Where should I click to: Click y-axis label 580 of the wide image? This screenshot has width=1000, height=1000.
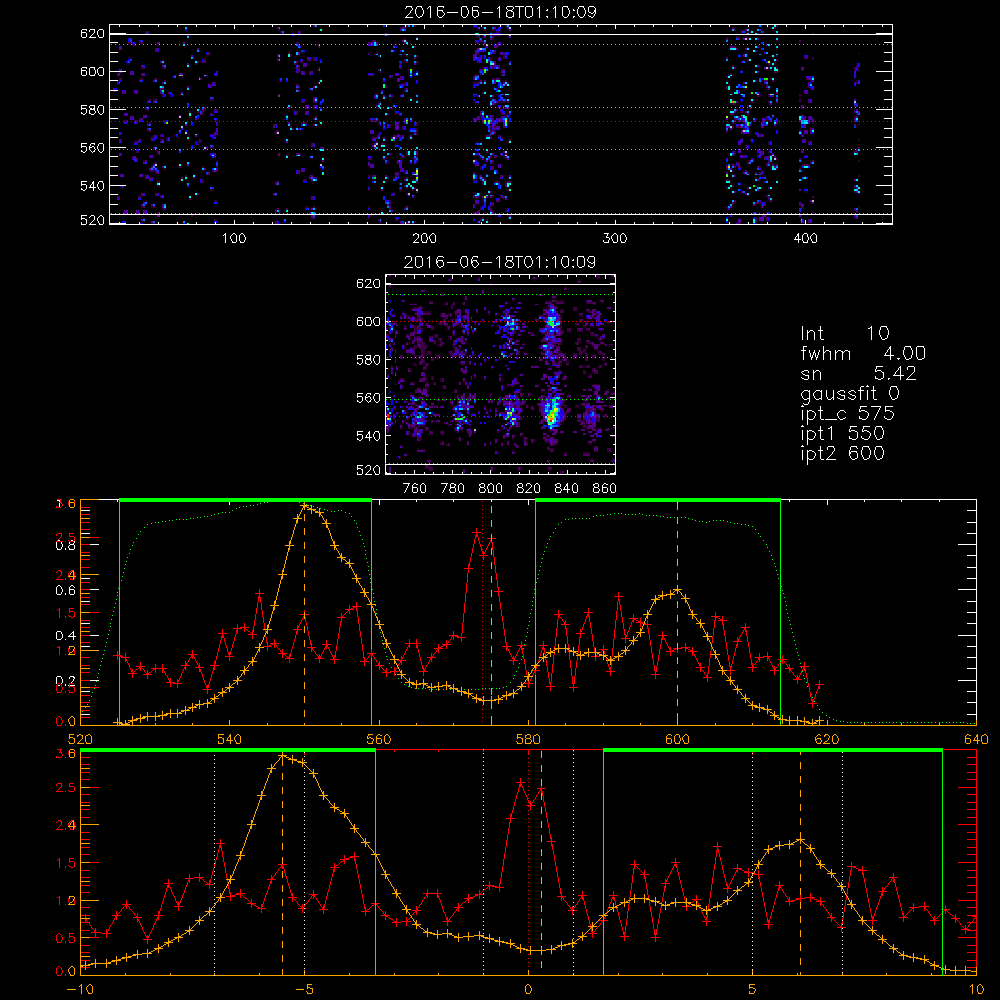pyautogui.click(x=92, y=110)
